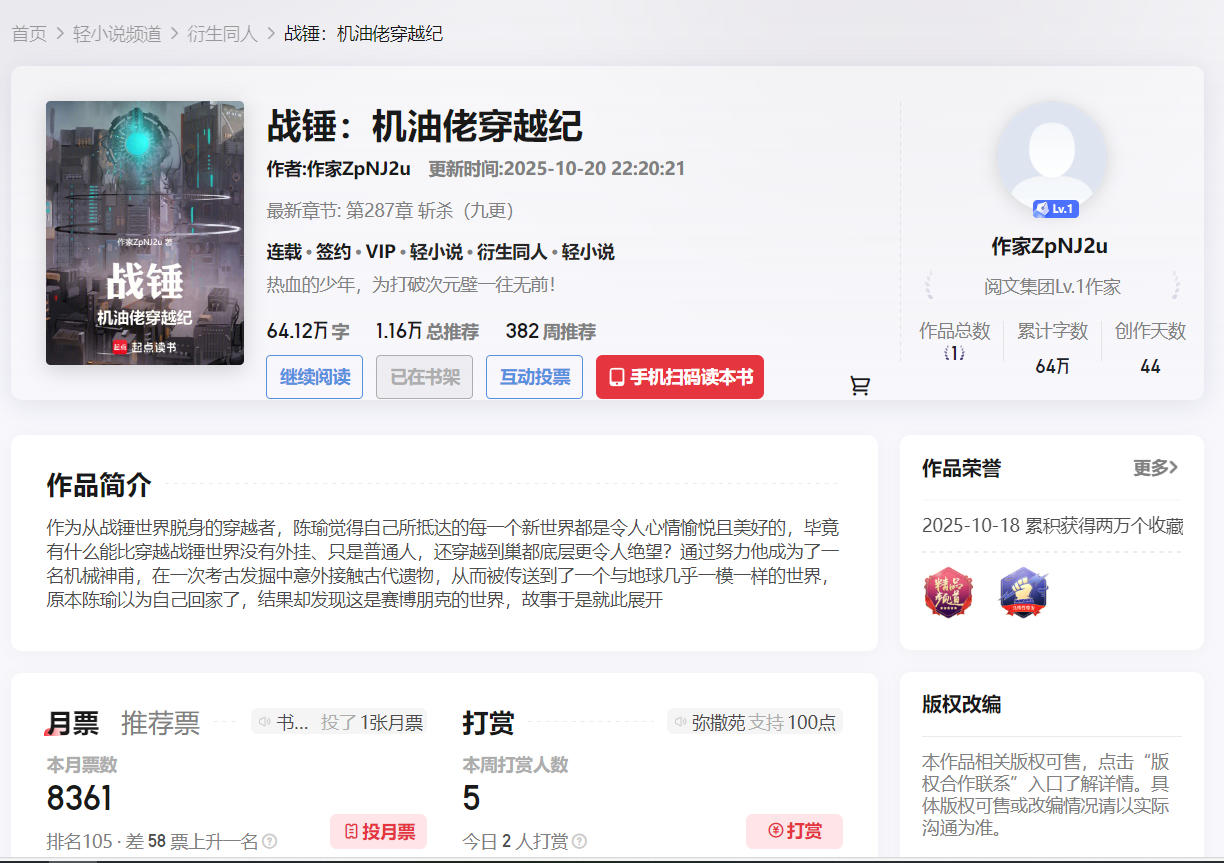Click the red 精品频道 honor badge
This screenshot has height=863, width=1224.
(948, 594)
